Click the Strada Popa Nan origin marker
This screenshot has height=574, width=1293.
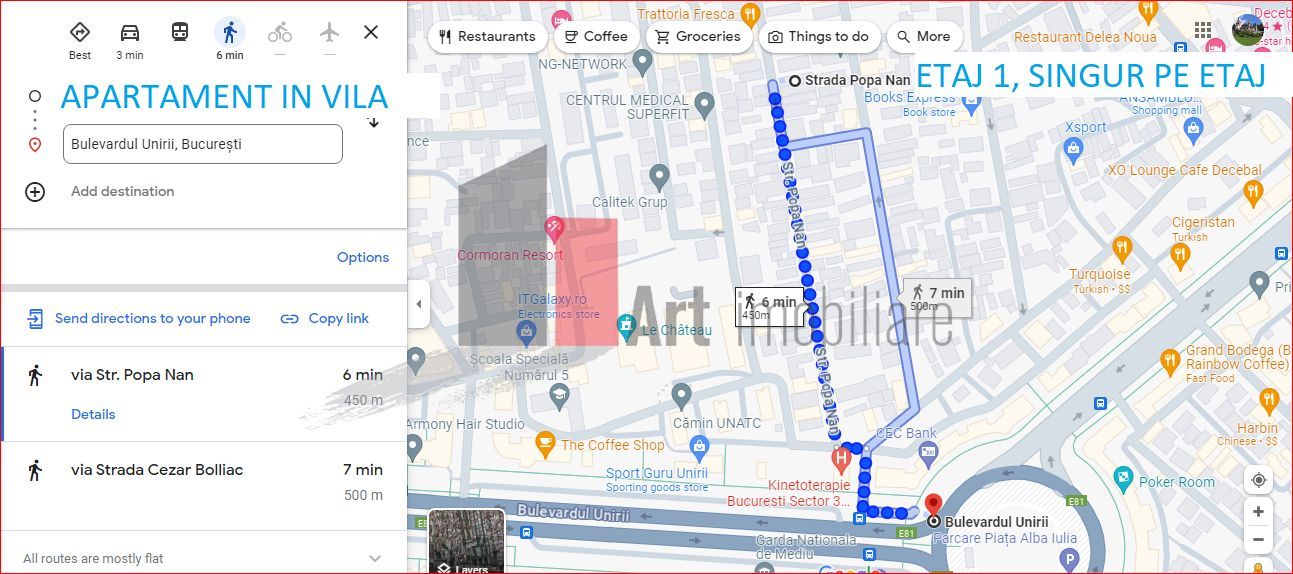pyautogui.click(x=795, y=81)
